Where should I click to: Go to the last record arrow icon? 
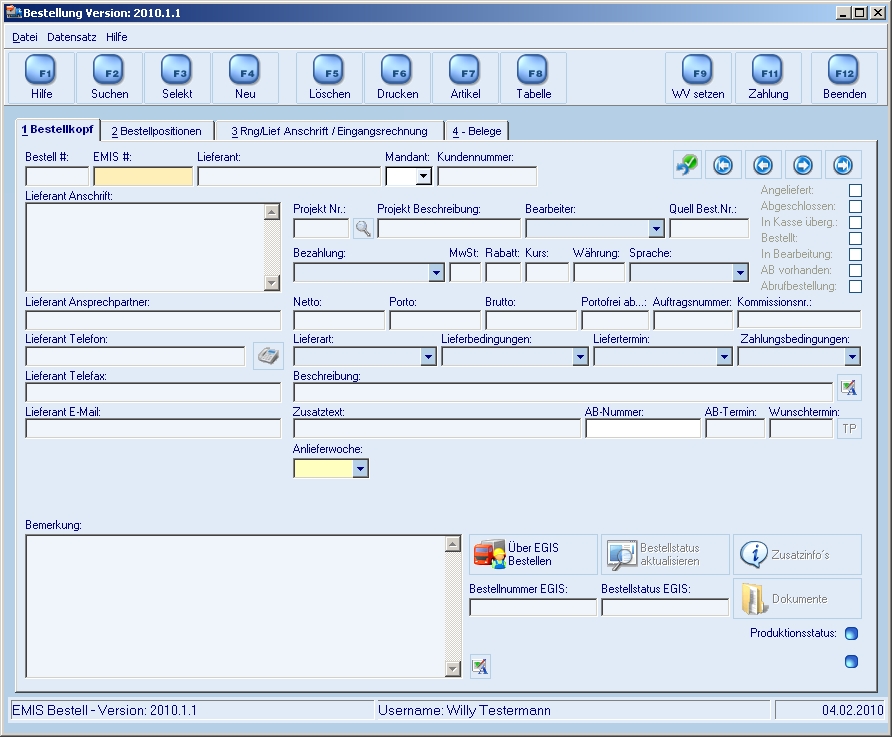843,165
